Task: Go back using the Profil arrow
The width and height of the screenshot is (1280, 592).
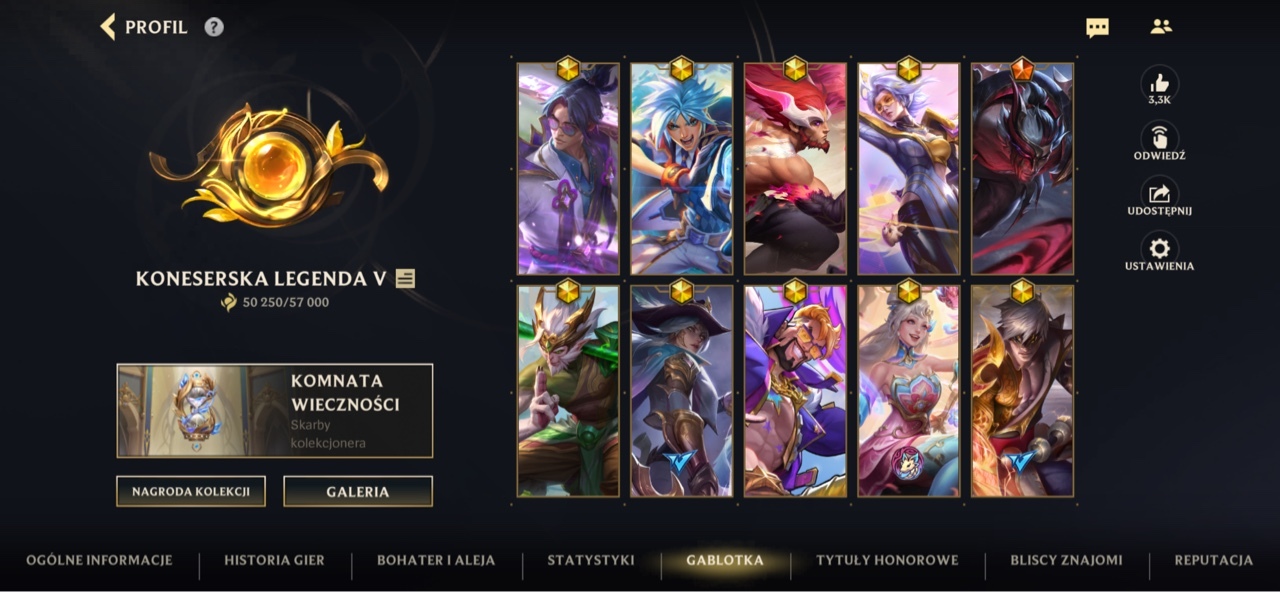Action: tap(108, 27)
